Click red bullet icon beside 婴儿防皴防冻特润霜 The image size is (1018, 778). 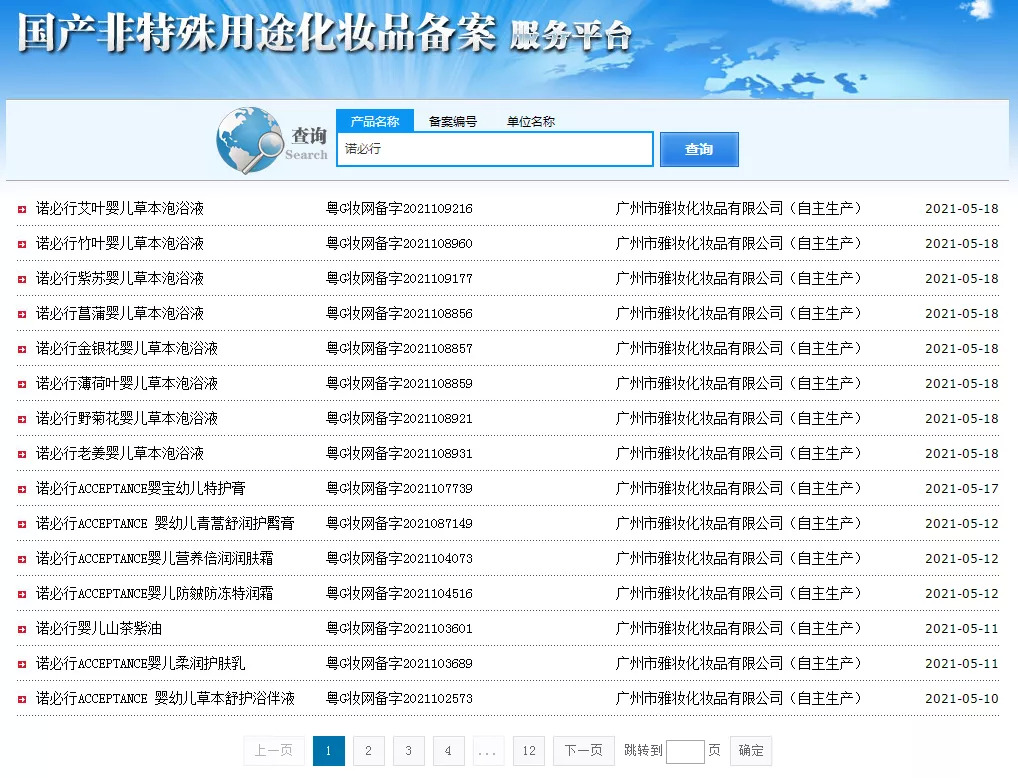[22, 594]
